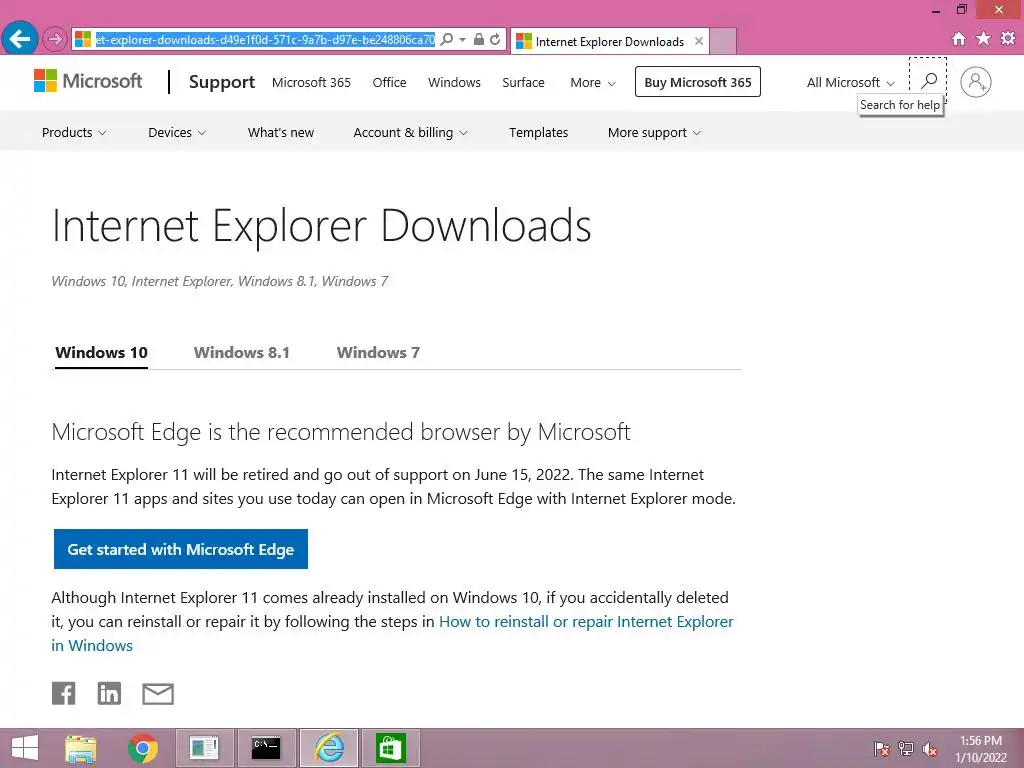Click the browser Forward arrow button

tap(55, 40)
